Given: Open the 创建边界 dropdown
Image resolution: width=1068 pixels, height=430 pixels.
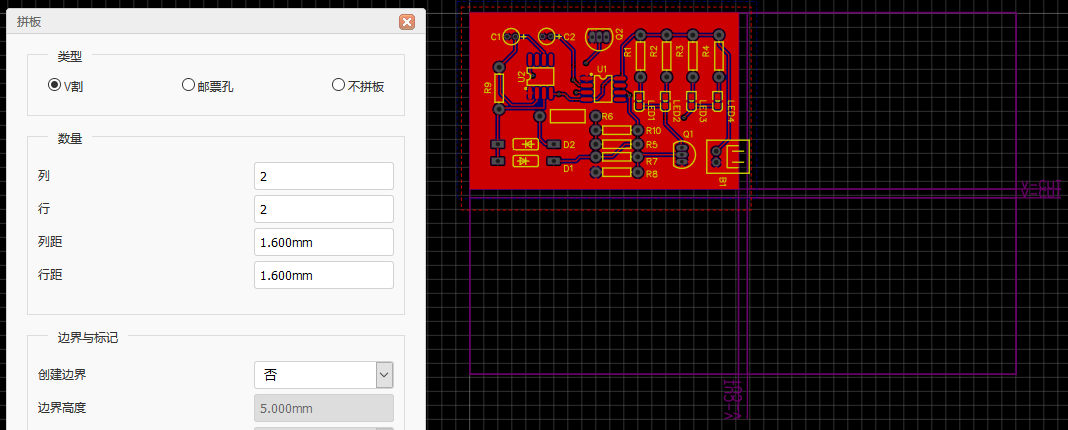Looking at the screenshot, I should click(324, 375).
